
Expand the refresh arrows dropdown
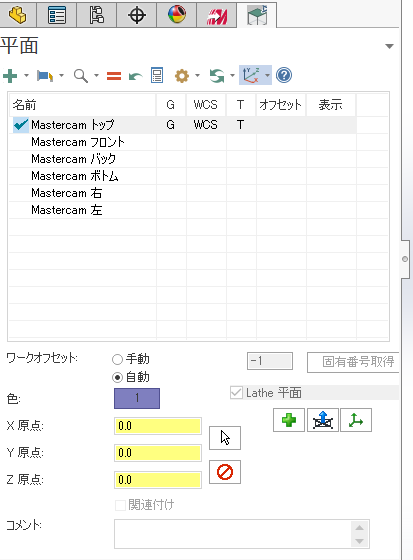(232, 75)
